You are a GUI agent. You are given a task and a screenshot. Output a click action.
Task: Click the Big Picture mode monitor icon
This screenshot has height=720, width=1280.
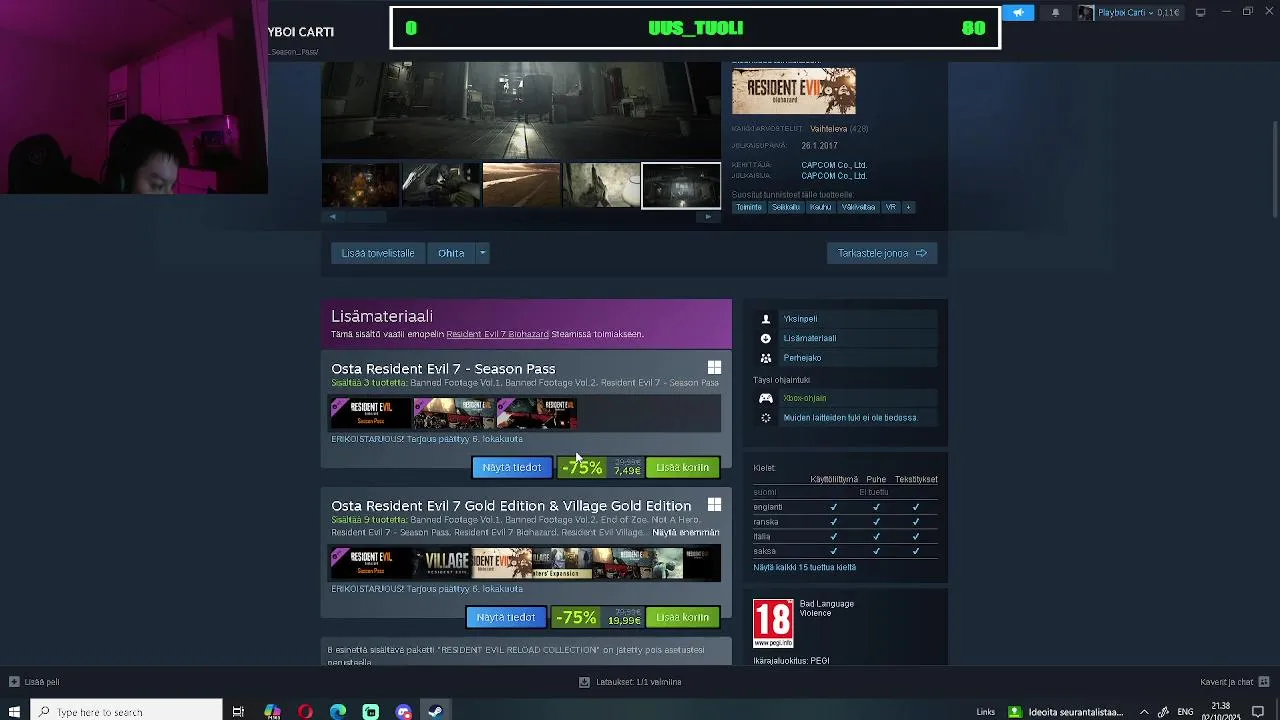pyautogui.click(x=1200, y=12)
